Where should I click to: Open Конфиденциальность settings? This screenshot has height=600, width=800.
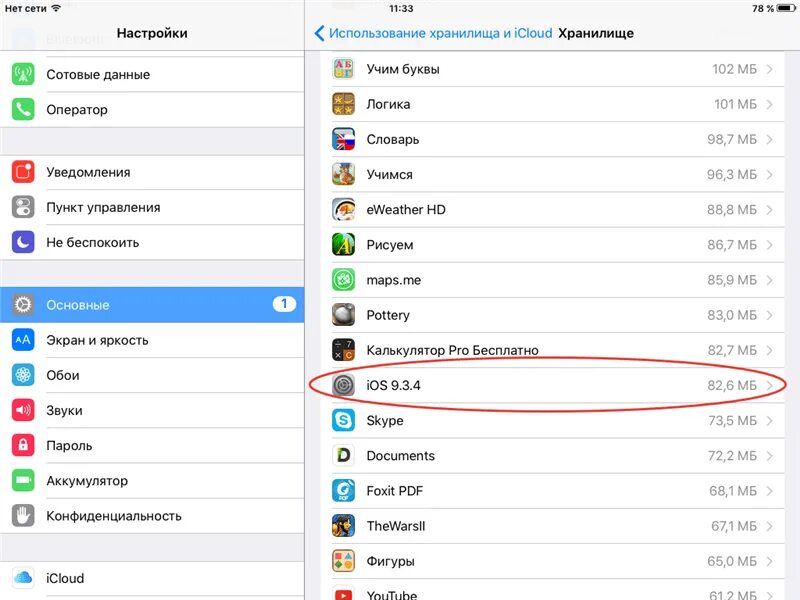[x=152, y=516]
